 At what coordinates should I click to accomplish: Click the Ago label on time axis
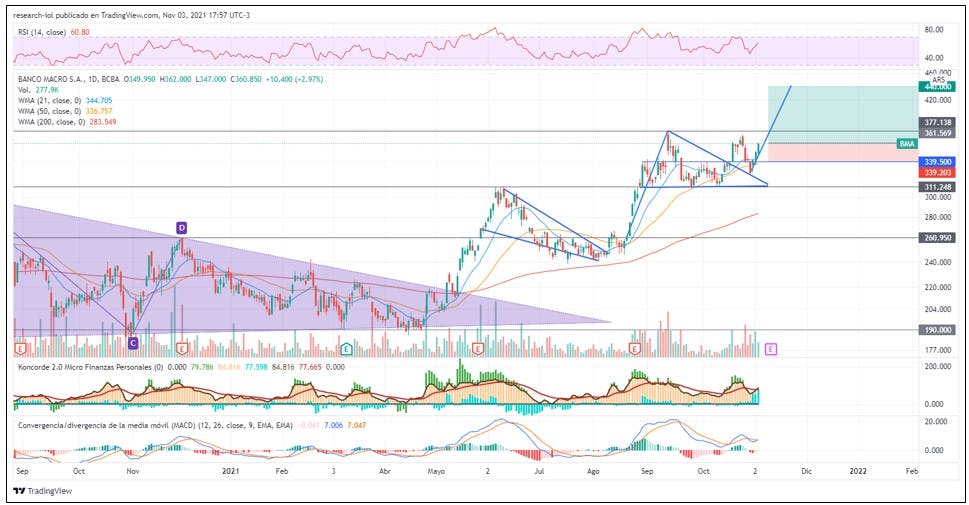point(593,471)
